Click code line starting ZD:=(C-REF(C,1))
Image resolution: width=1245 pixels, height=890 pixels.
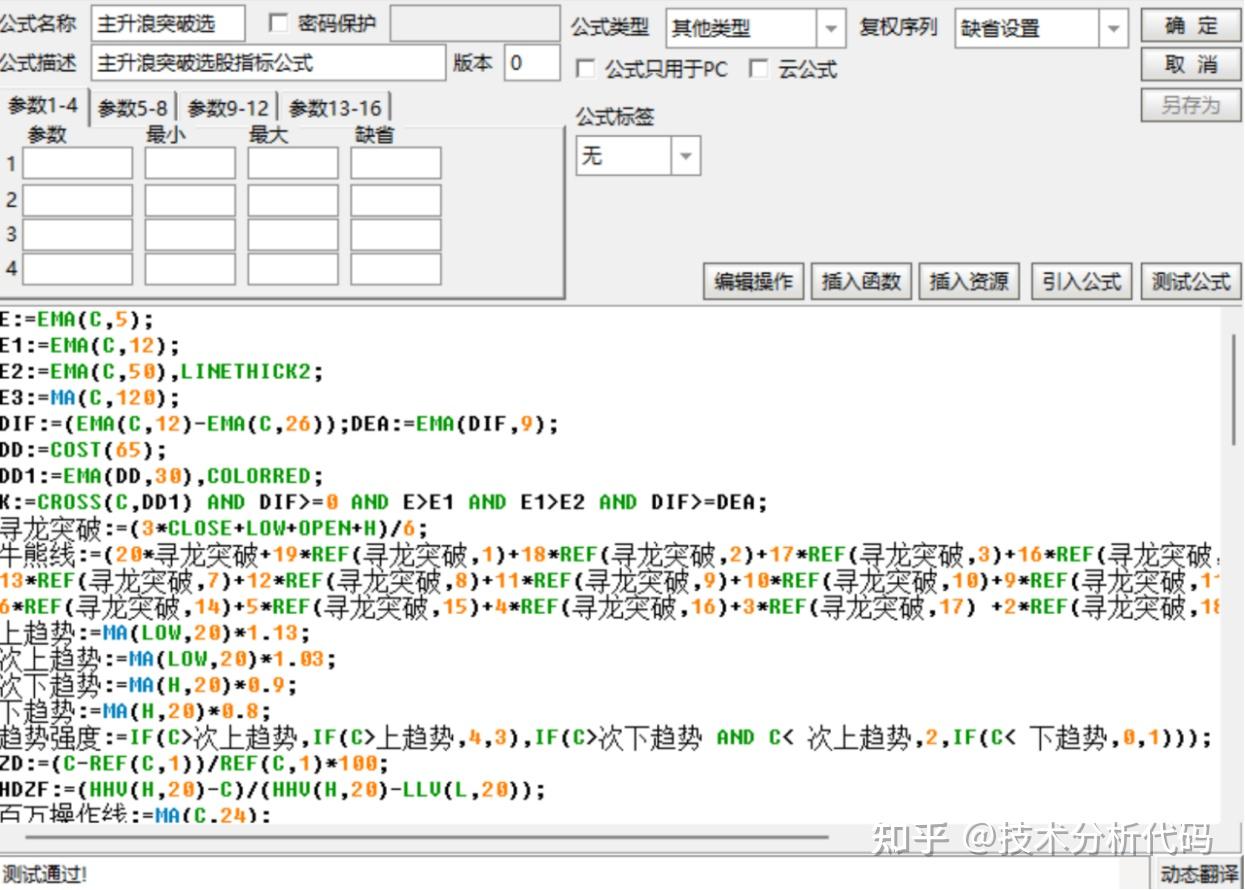(195, 764)
